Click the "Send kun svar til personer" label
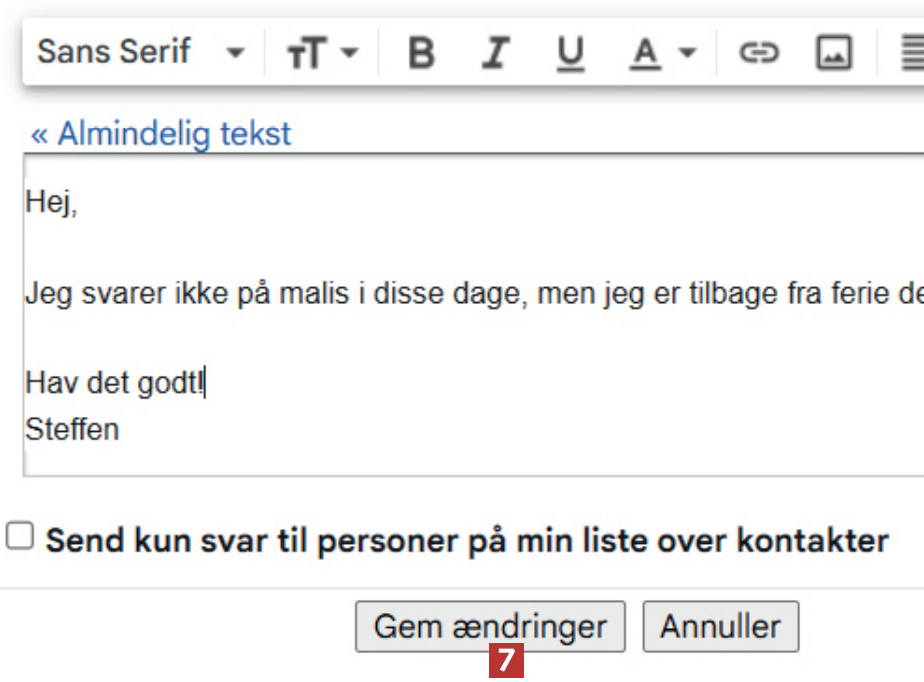The width and height of the screenshot is (924, 682). tap(467, 541)
